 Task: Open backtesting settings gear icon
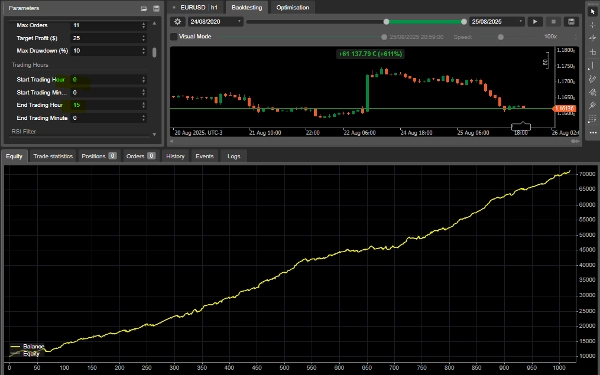click(x=178, y=22)
